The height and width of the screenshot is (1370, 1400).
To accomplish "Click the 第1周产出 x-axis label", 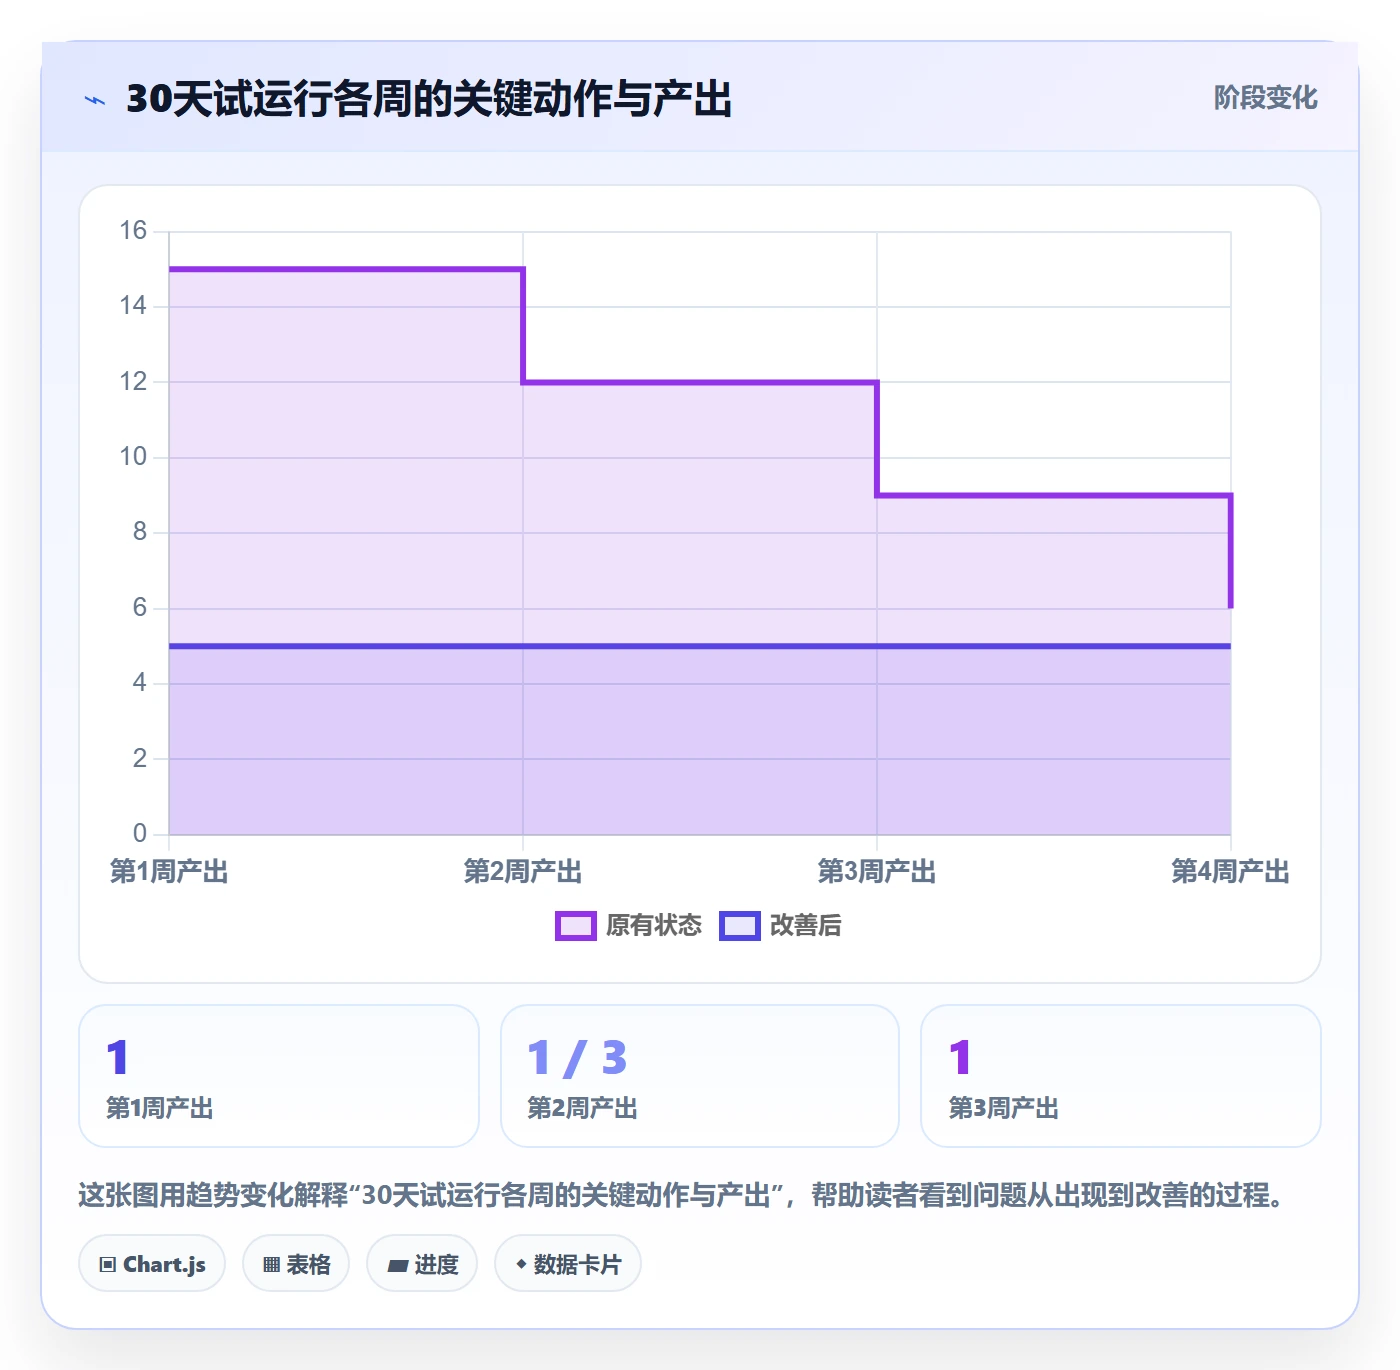I will tap(169, 872).
